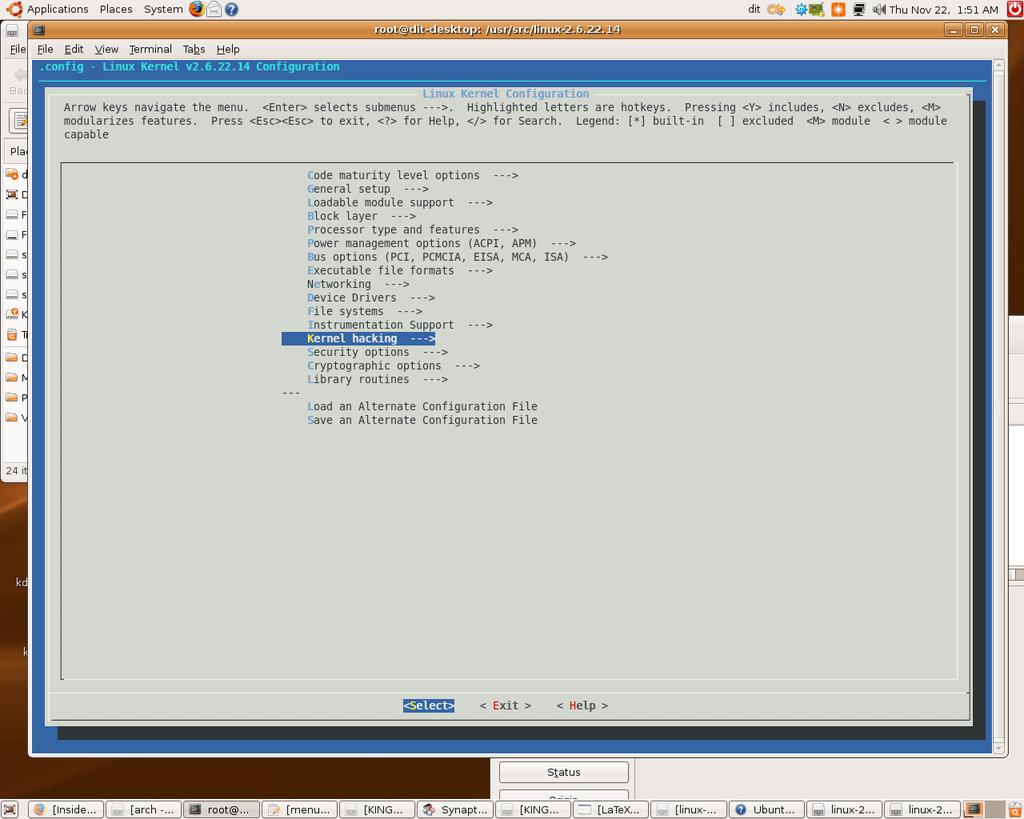Expand Power management options submenu
Screen dimensions: 1024x819
441,243
